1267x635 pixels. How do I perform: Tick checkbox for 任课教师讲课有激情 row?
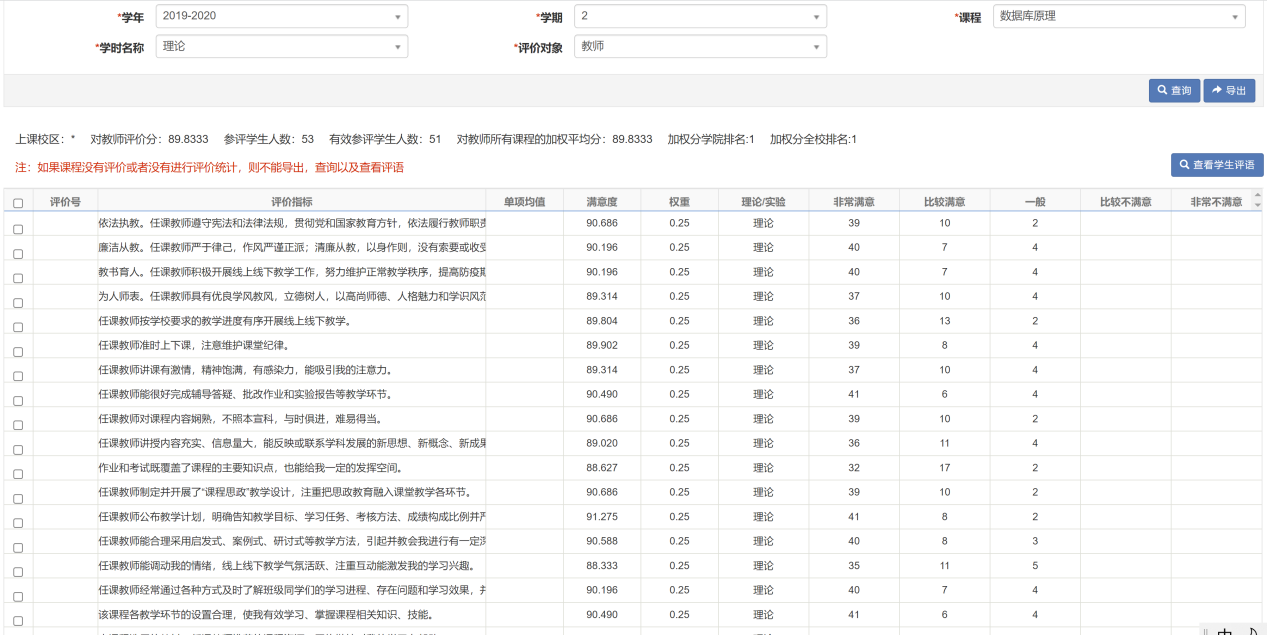point(18,376)
